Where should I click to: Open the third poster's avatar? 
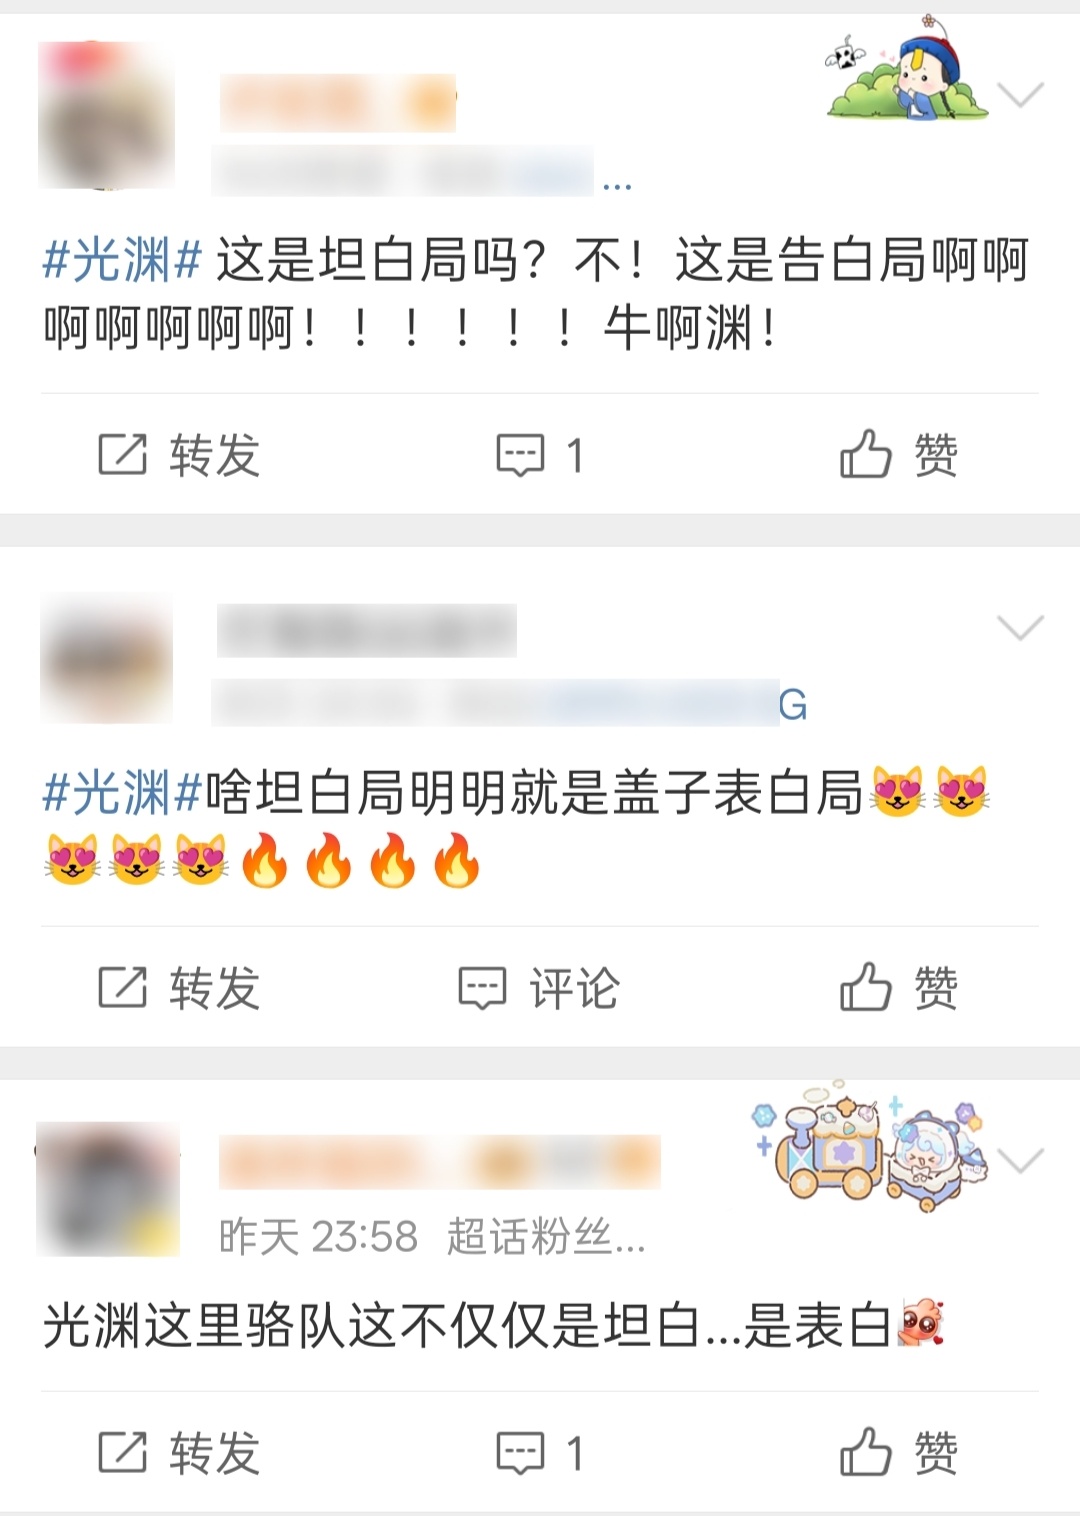108,1189
